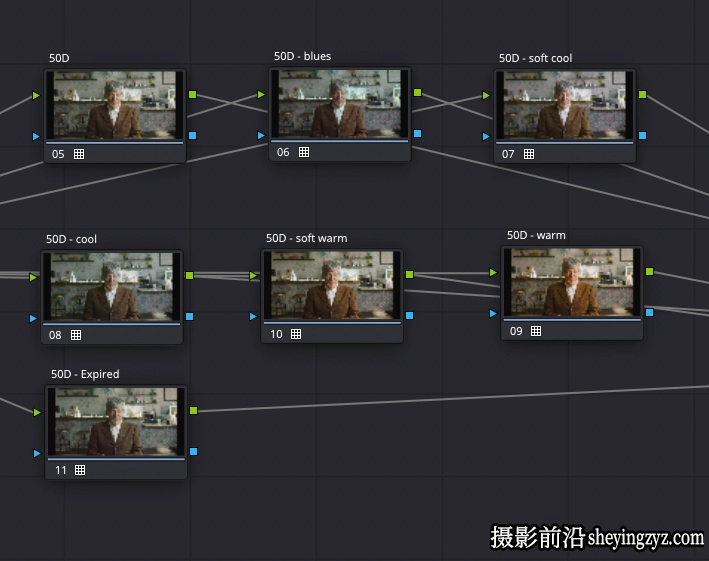Image resolution: width=709 pixels, height=561 pixels.
Task: Click blue key input arrow of node 05
Action: coord(36,136)
